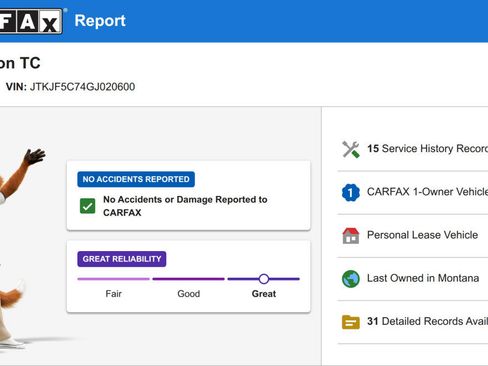Click the blue 1-Owner badge icon
488x366 pixels.
coord(351,192)
